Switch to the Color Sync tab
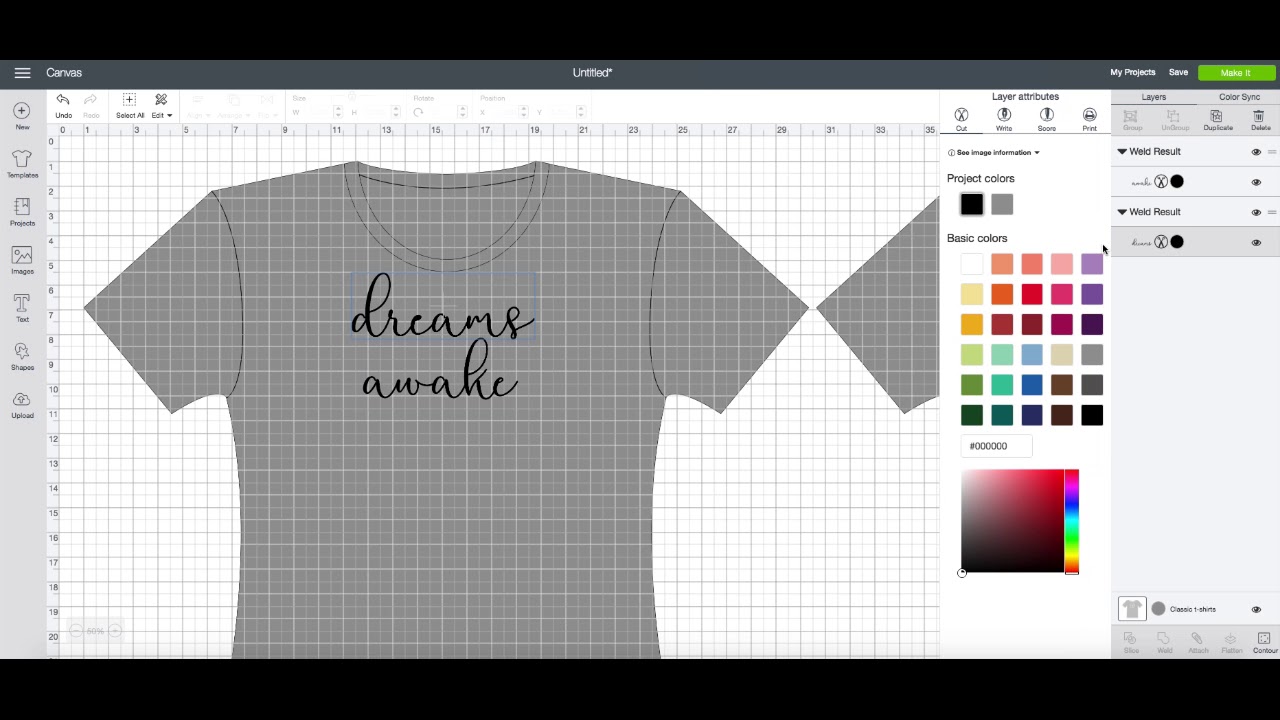Viewport: 1280px width, 720px height. [x=1239, y=97]
